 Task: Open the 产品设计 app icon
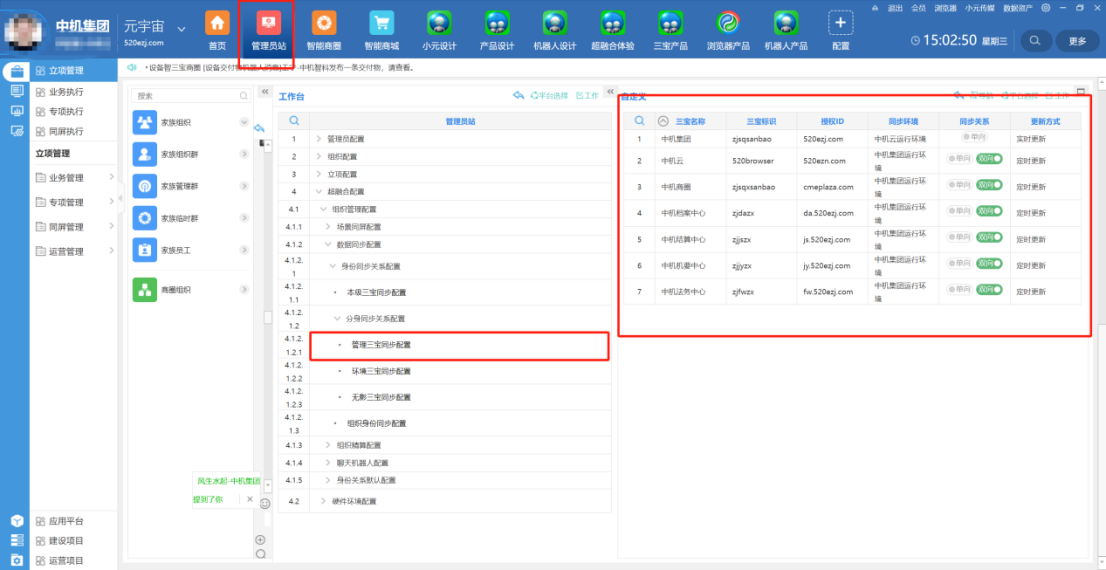click(497, 23)
